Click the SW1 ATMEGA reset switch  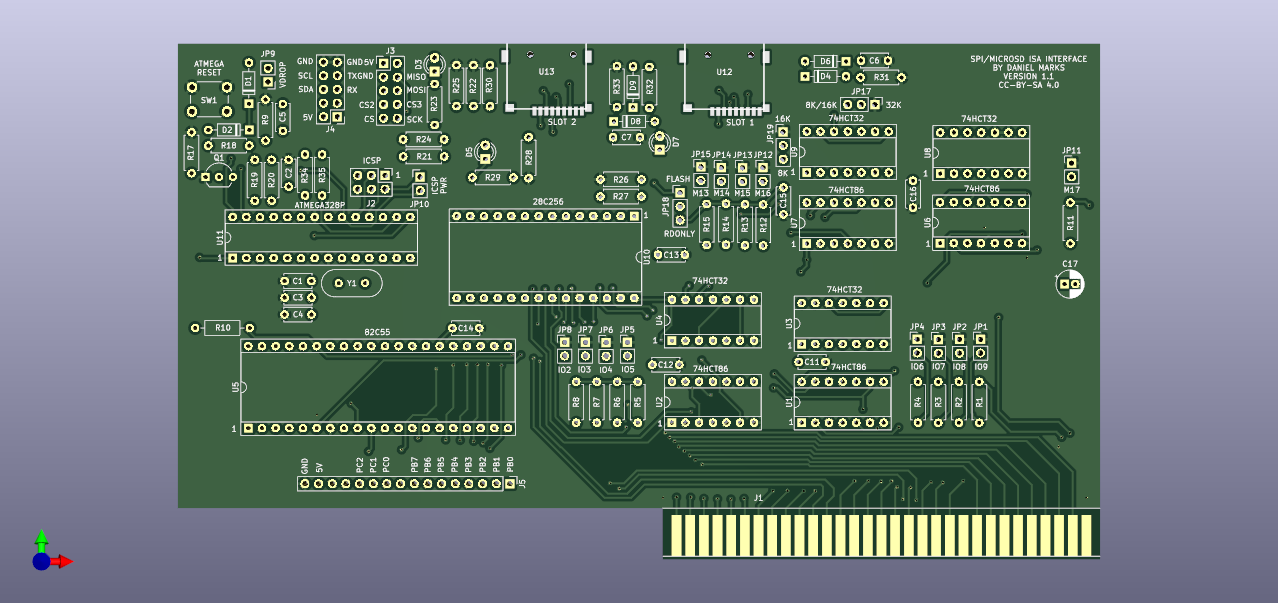(x=209, y=101)
